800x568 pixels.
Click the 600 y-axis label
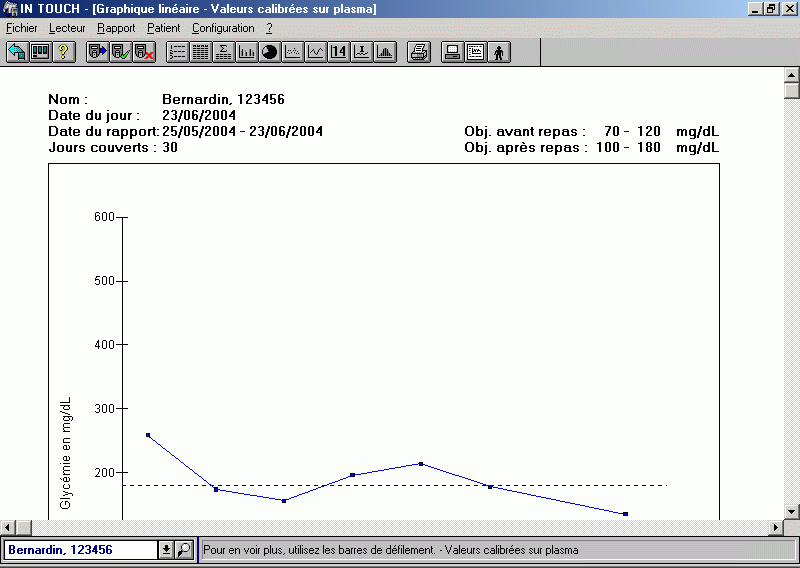coord(104,217)
